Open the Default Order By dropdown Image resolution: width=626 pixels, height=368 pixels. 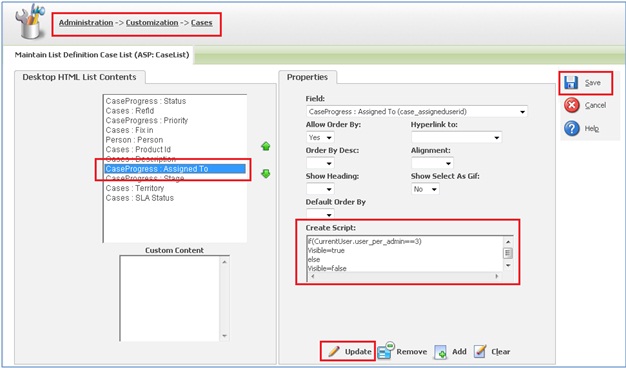coord(320,214)
